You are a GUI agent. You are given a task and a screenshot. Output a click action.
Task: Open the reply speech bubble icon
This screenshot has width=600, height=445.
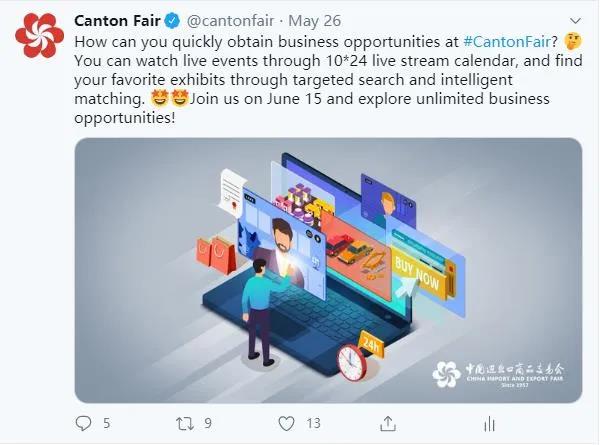coord(83,423)
